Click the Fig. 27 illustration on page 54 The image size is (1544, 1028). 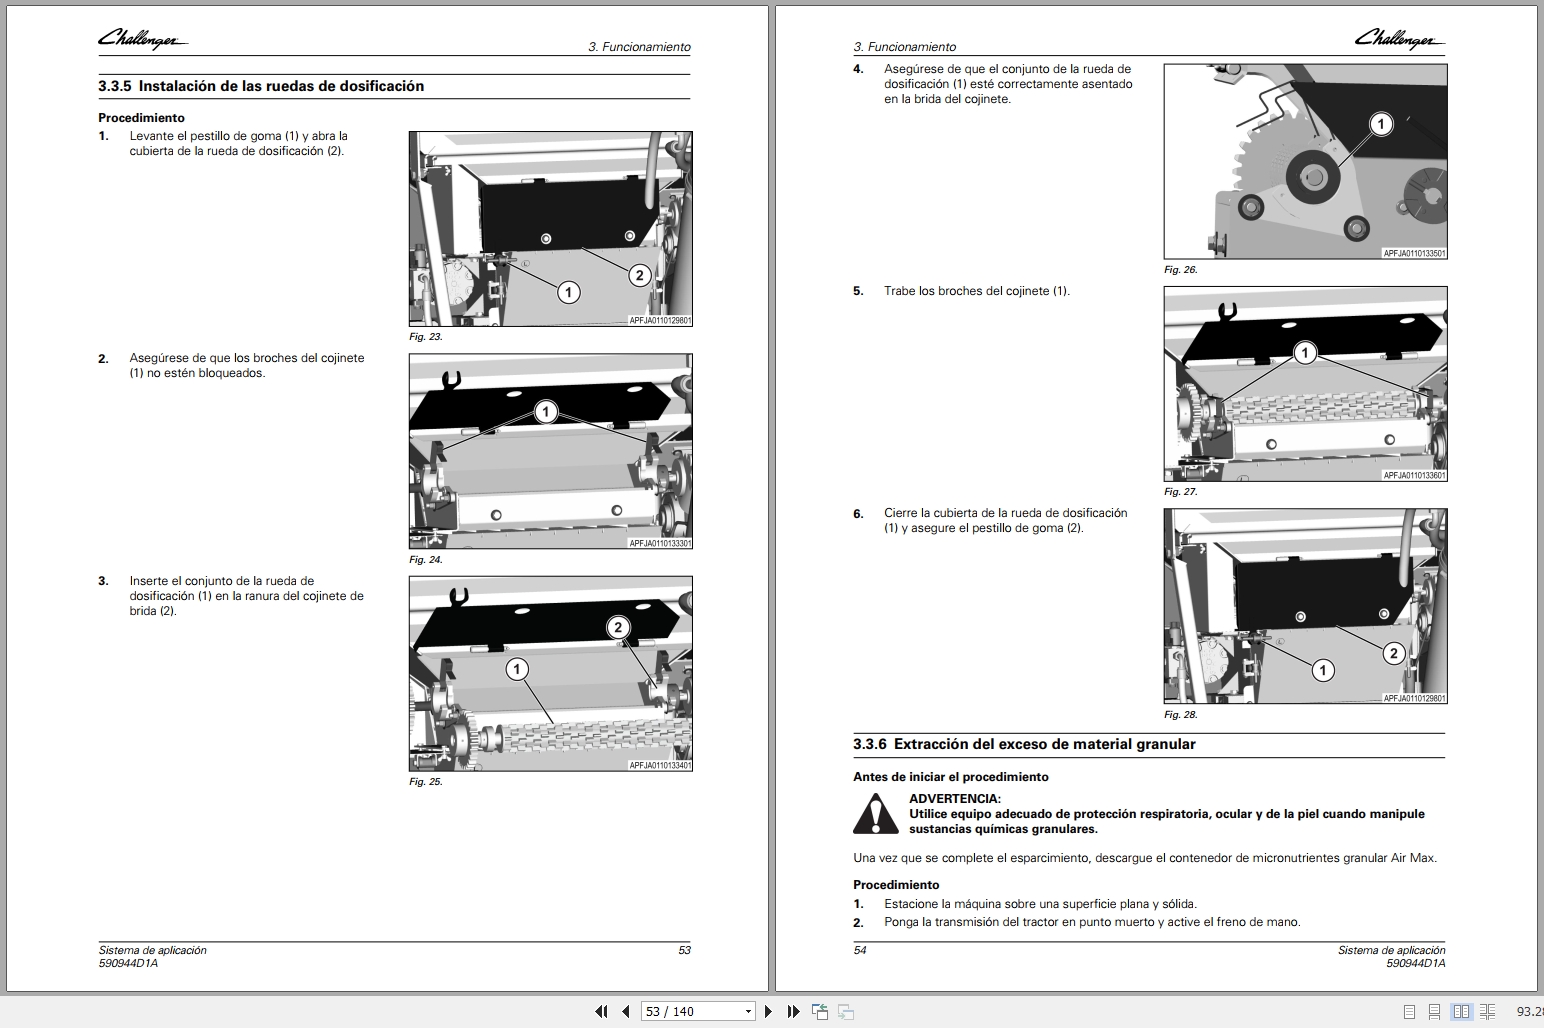pyautogui.click(x=1305, y=384)
